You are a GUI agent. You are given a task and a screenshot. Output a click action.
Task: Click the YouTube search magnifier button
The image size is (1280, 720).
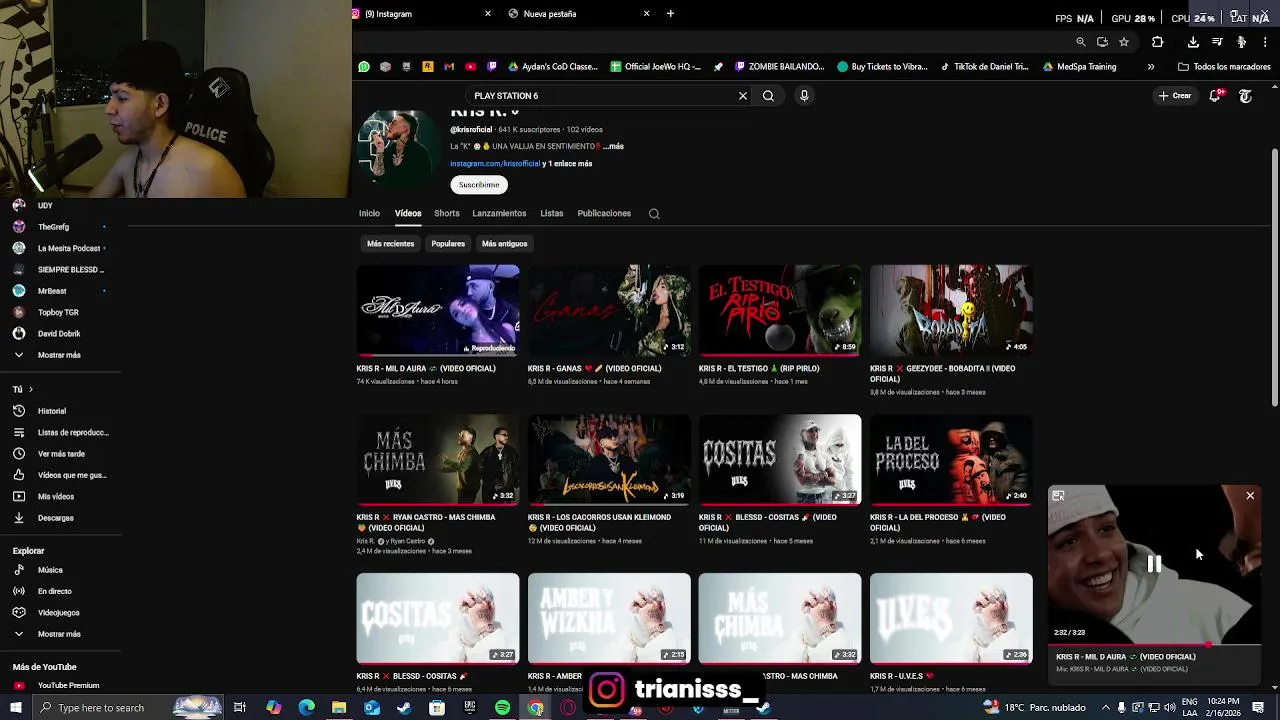click(x=768, y=96)
